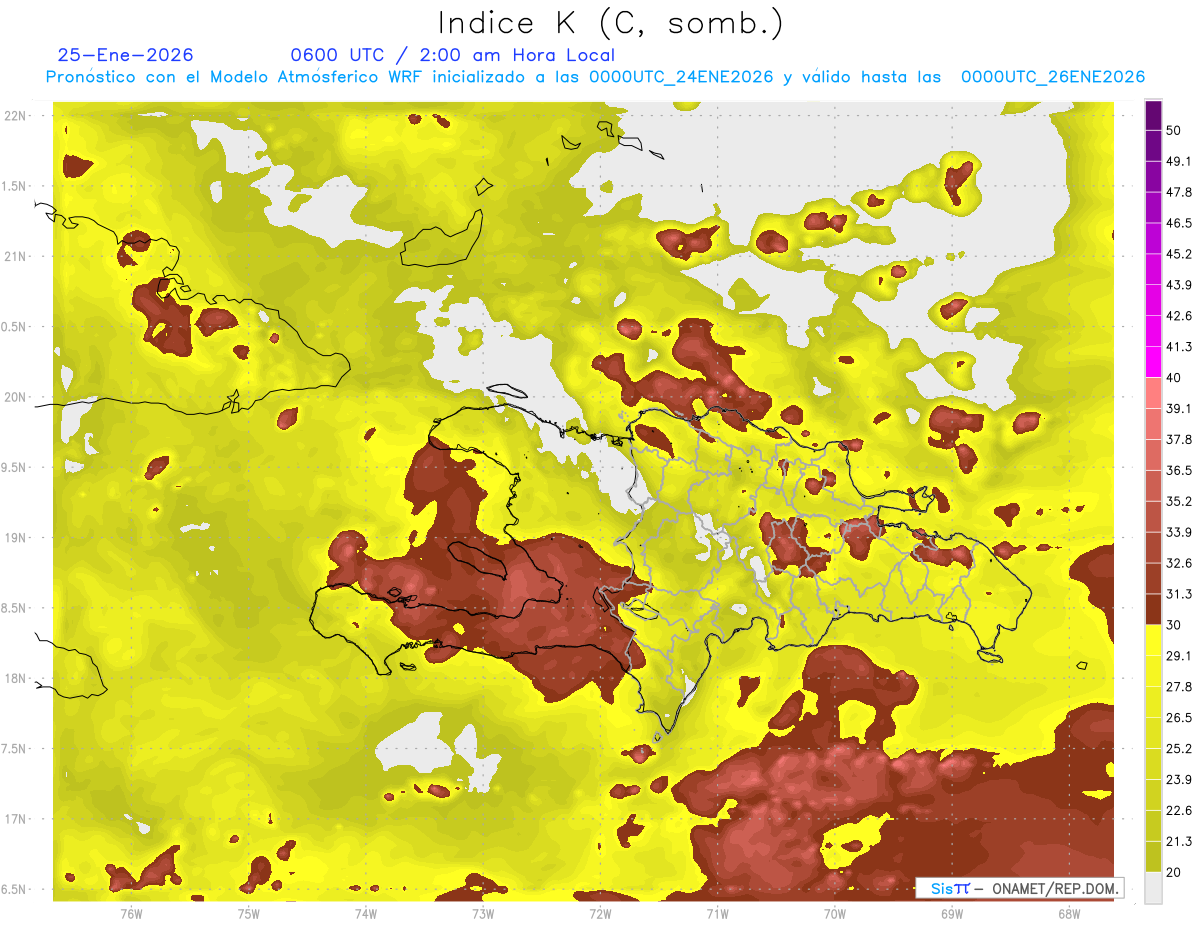This screenshot has width=1200, height=927.
Task: Click the valid-until stamp "0000UTC_26ENE2026"
Action: point(1053,77)
